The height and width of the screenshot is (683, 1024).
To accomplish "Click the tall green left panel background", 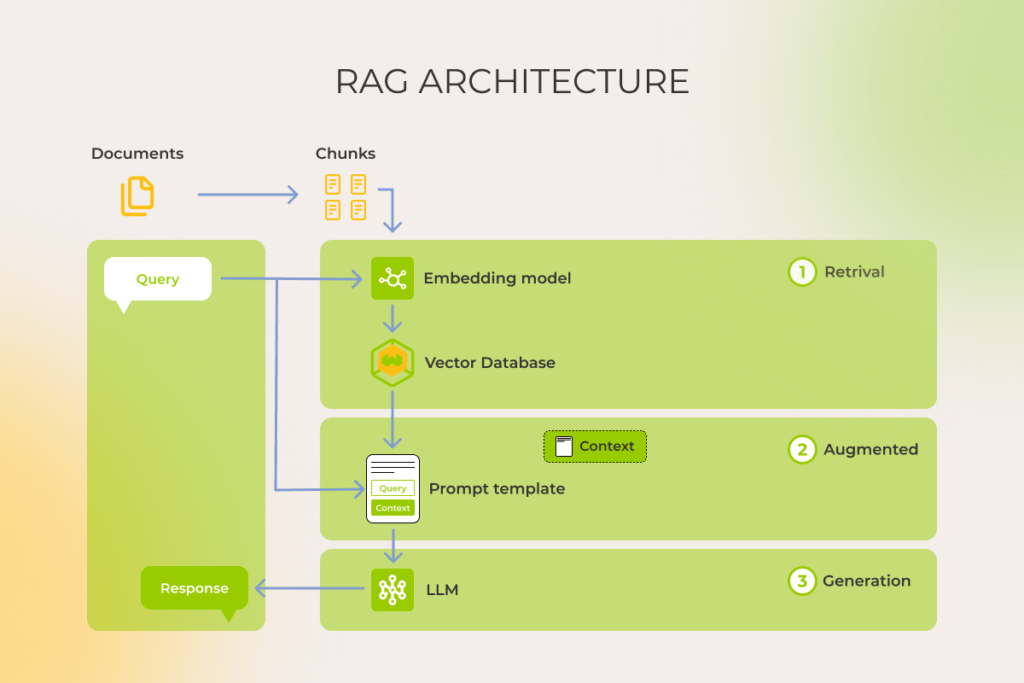I will click(175, 430).
